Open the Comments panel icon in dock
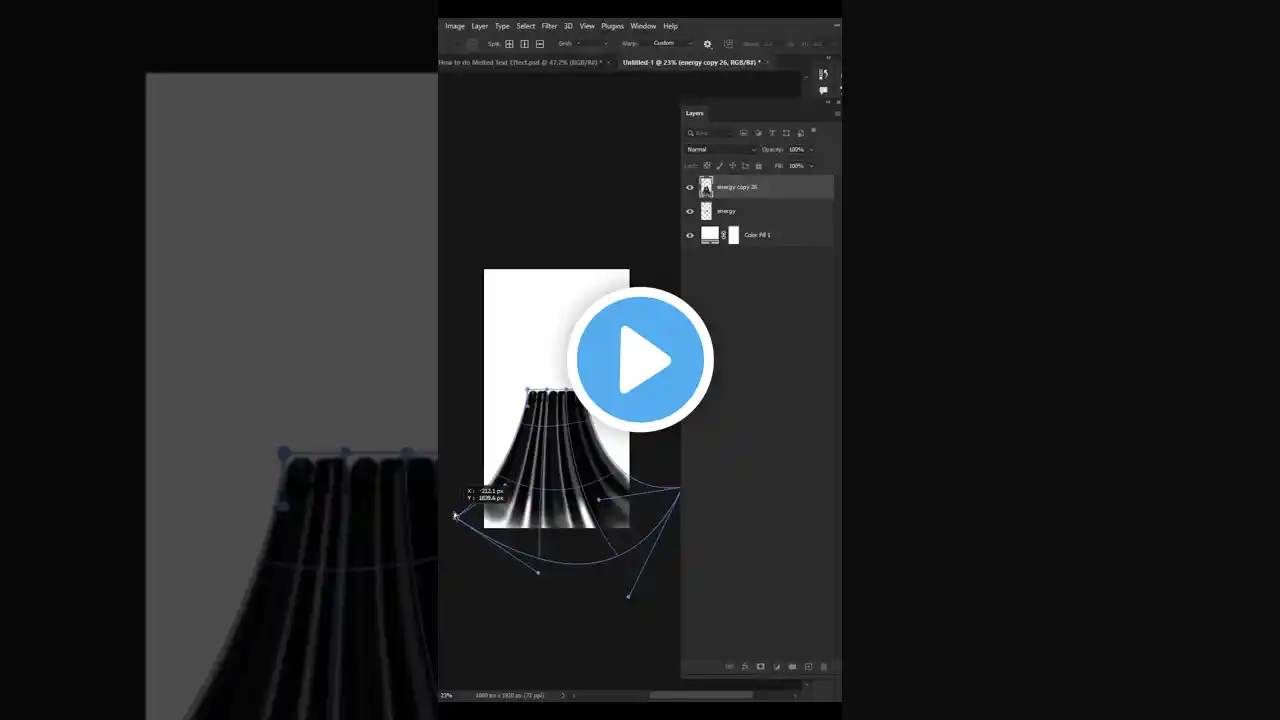Screen dimensions: 1280x720 pos(823,90)
